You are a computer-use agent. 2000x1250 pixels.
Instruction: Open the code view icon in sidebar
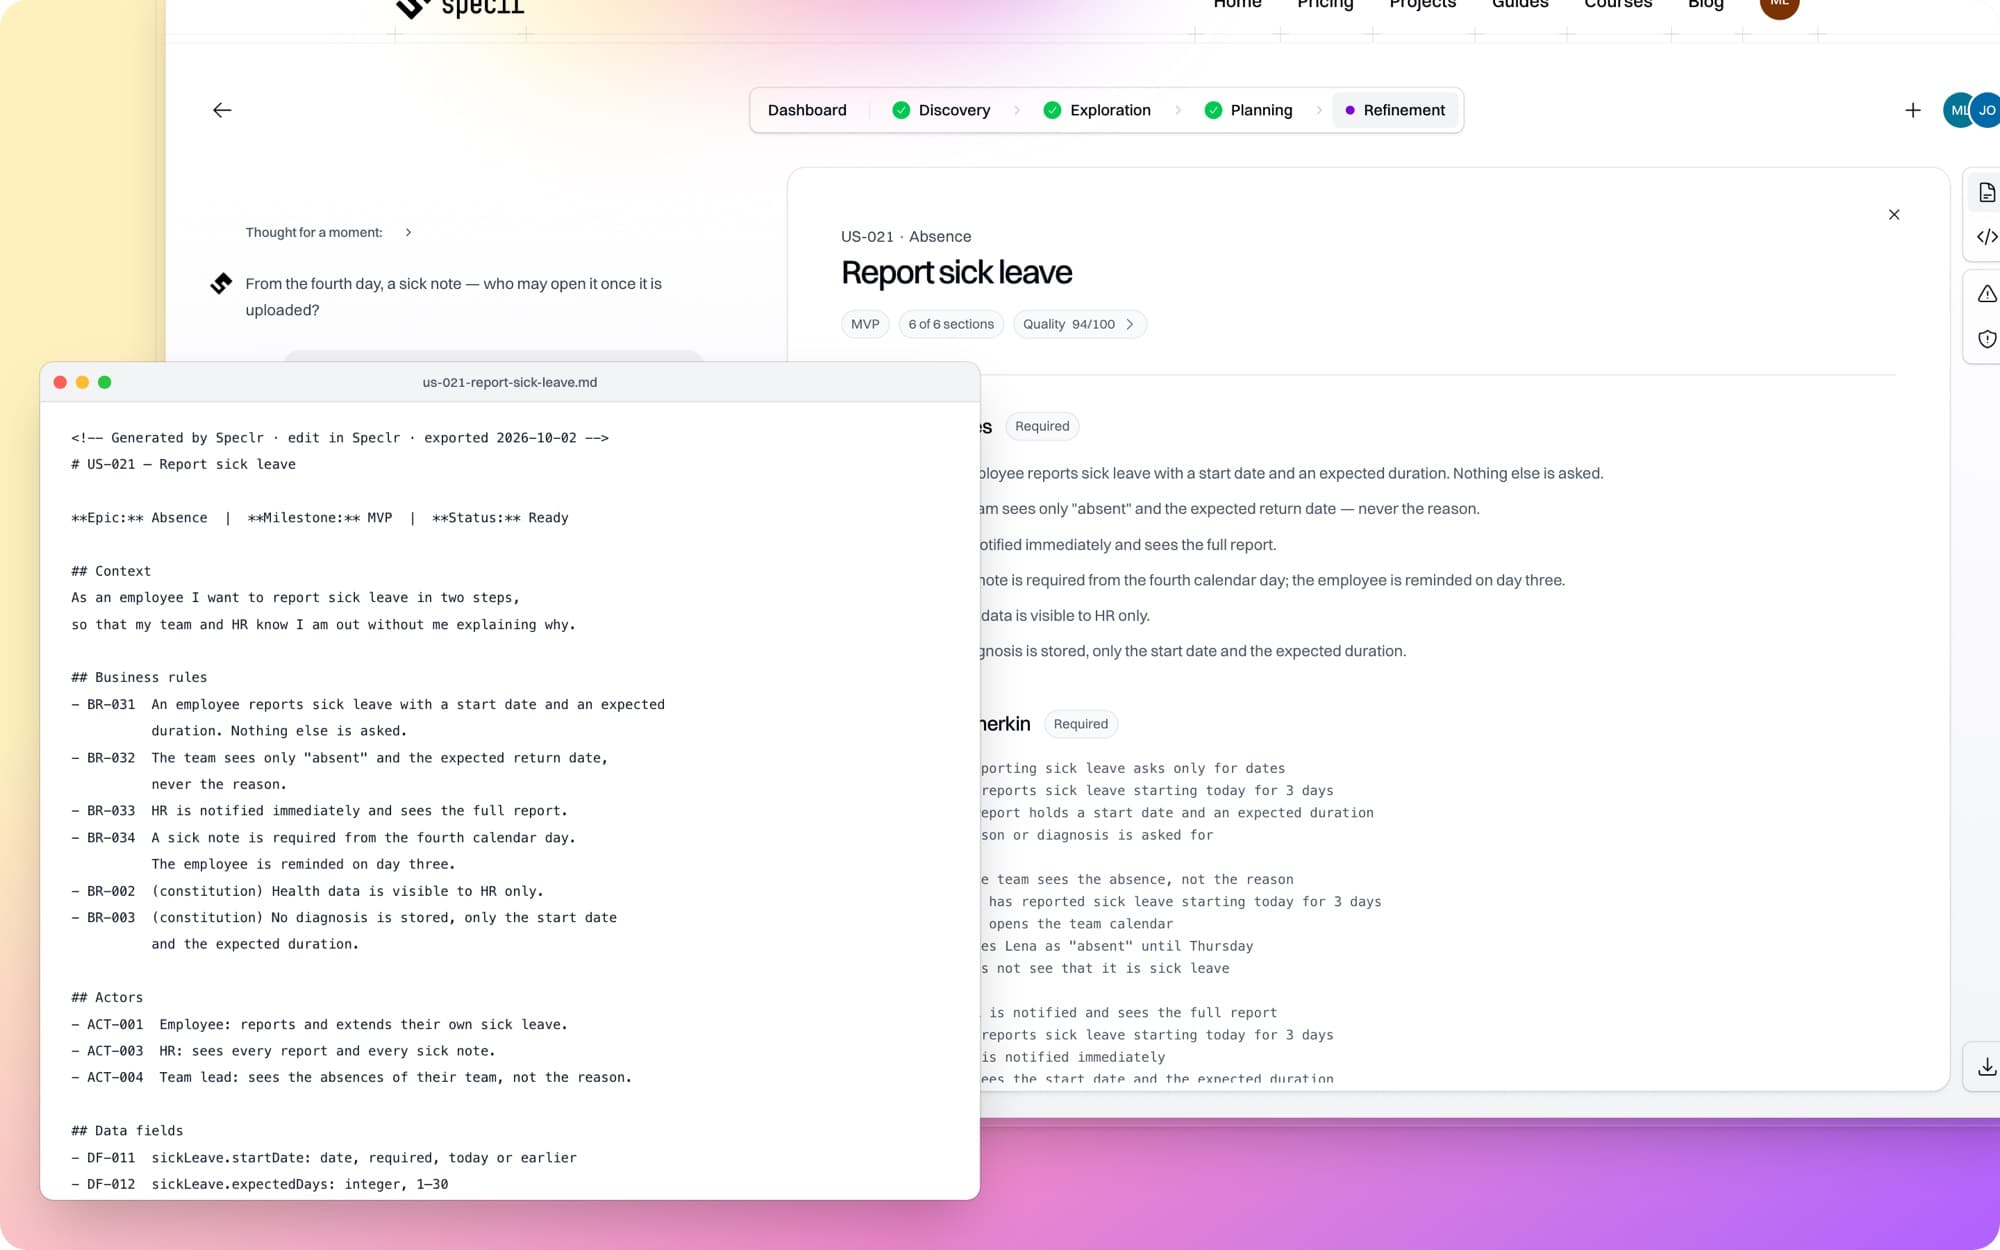1986,237
